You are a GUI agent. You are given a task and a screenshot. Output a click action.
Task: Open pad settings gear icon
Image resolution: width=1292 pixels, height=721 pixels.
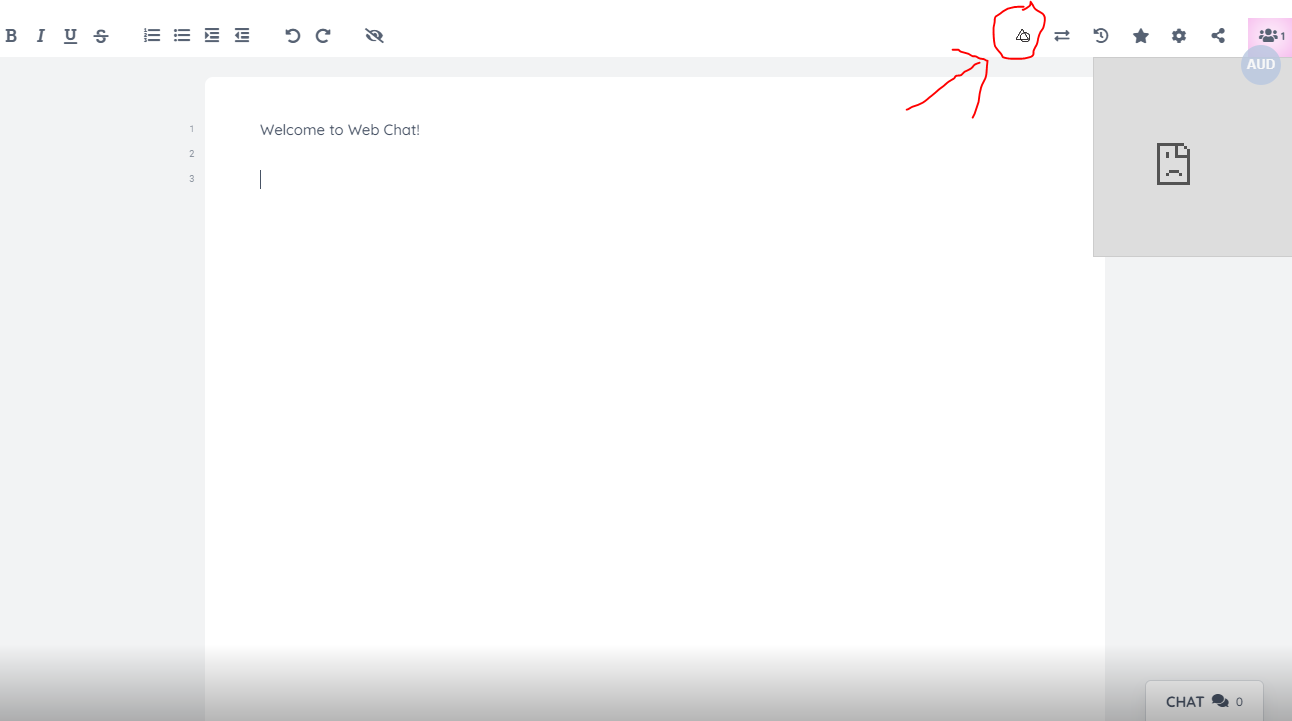(1179, 35)
